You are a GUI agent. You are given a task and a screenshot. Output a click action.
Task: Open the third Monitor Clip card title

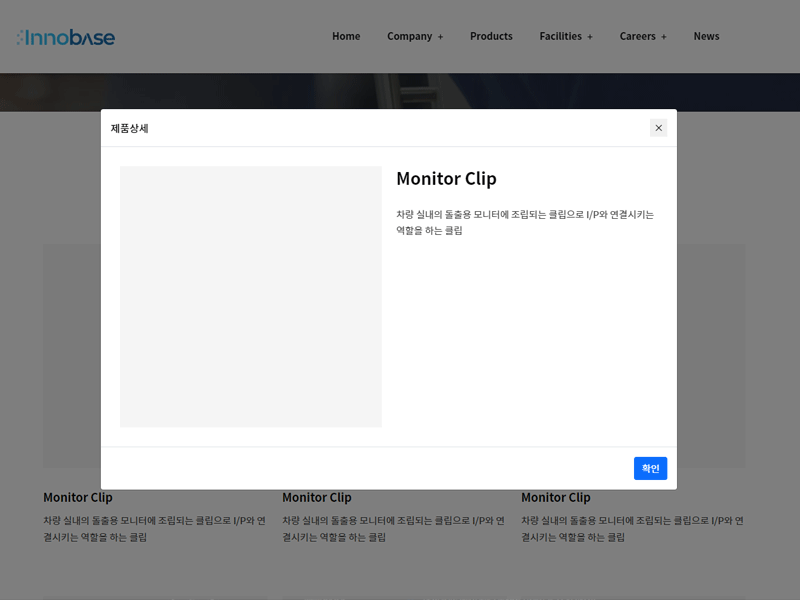(x=556, y=497)
